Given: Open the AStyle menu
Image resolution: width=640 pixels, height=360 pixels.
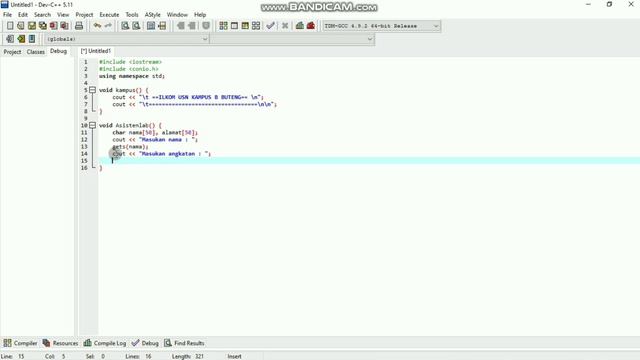Looking at the screenshot, I should click(x=153, y=15).
